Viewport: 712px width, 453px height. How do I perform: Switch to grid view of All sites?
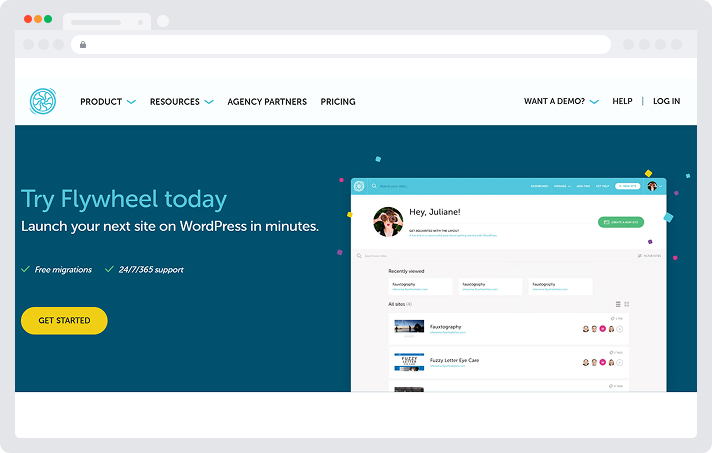pyautogui.click(x=627, y=304)
